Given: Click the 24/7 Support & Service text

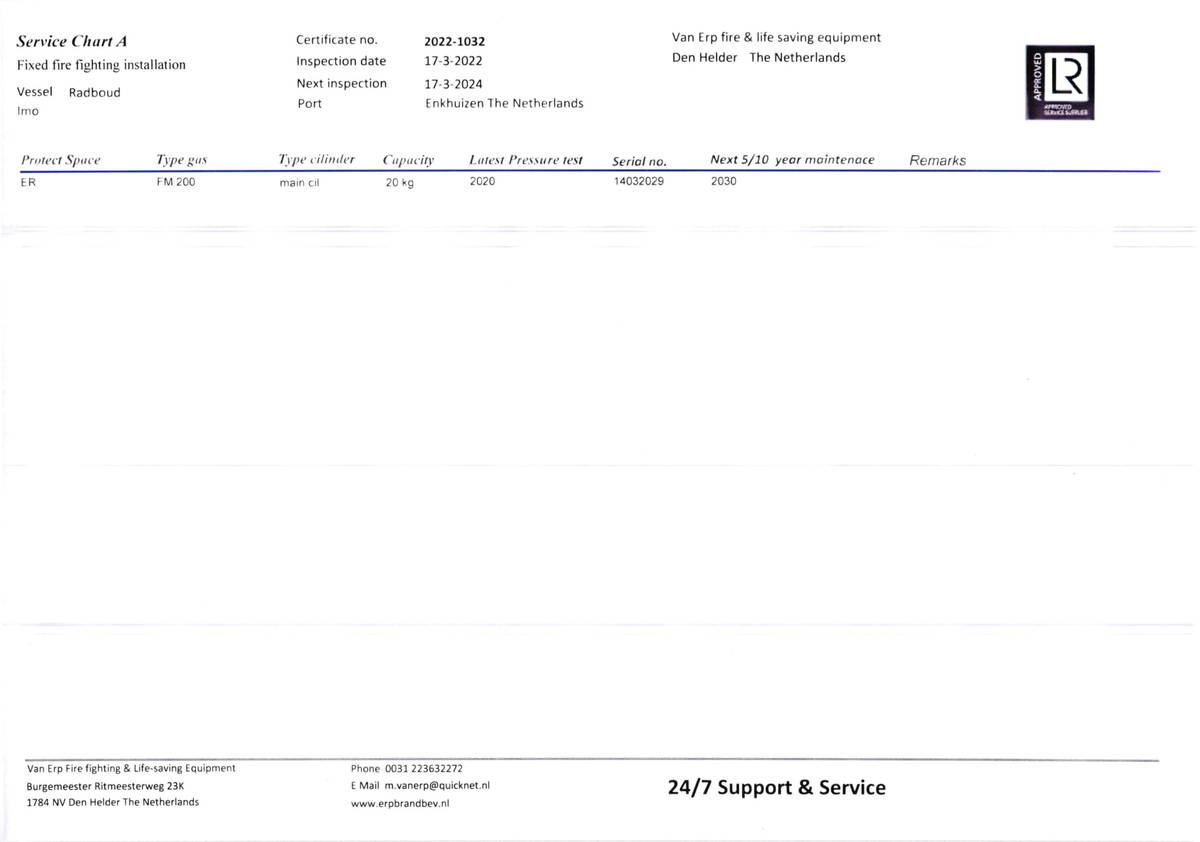Looking at the screenshot, I should point(777,788).
